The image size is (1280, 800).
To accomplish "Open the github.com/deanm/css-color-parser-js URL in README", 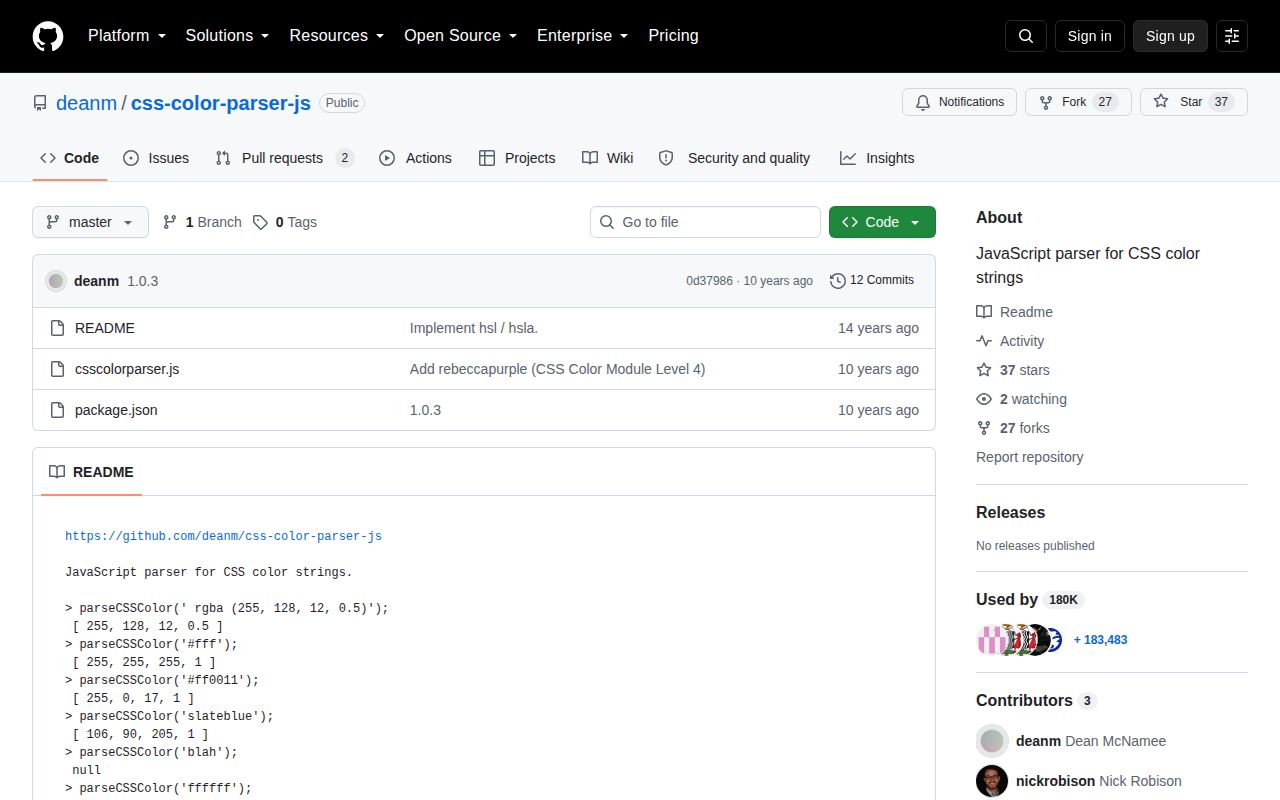I will pos(223,536).
